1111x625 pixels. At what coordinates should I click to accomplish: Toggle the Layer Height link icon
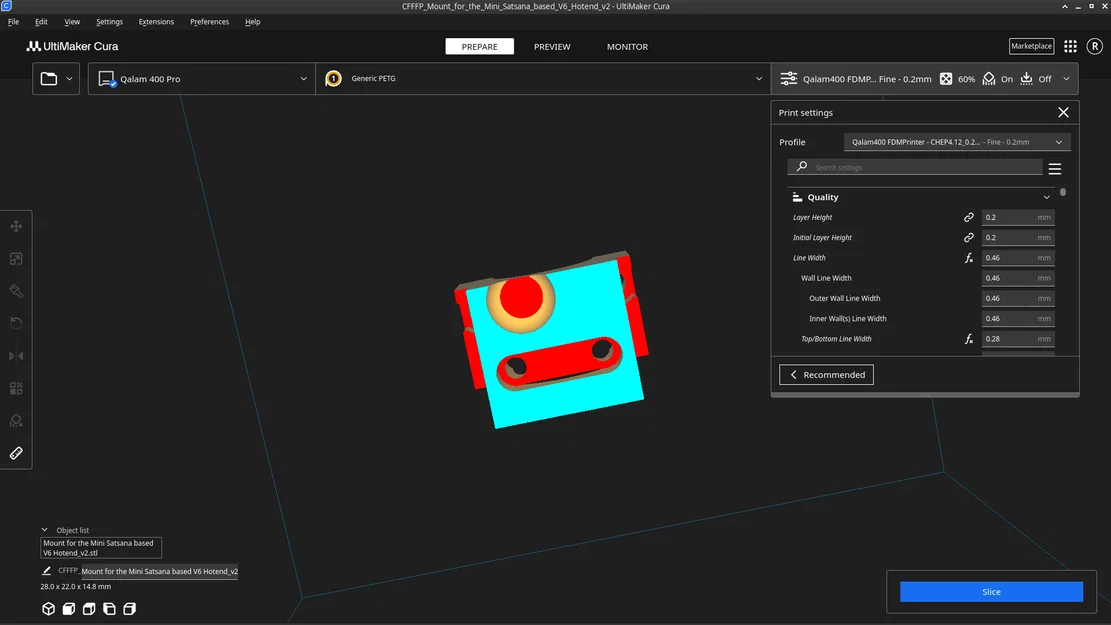tap(969, 218)
